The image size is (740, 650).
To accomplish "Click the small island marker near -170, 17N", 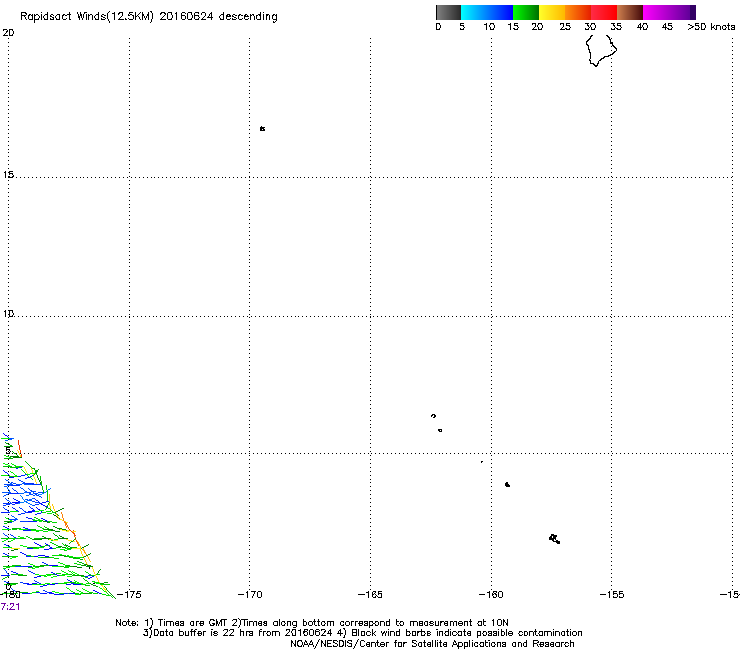I will (262, 128).
